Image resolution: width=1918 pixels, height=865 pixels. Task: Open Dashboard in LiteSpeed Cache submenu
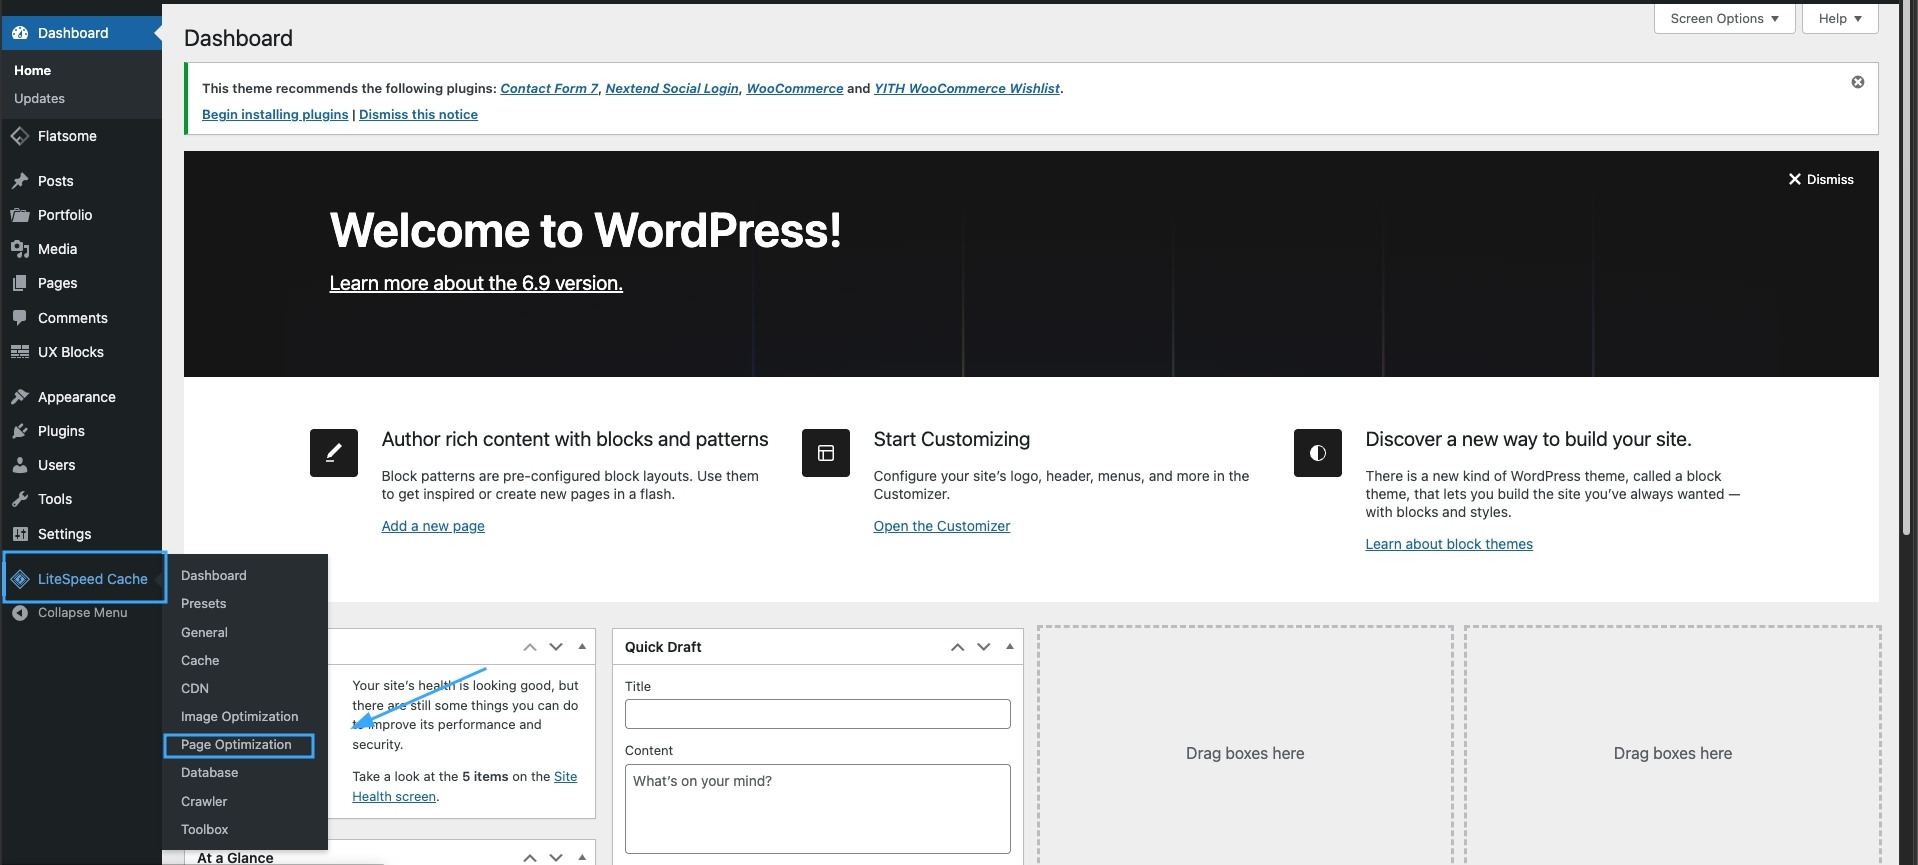(x=214, y=576)
